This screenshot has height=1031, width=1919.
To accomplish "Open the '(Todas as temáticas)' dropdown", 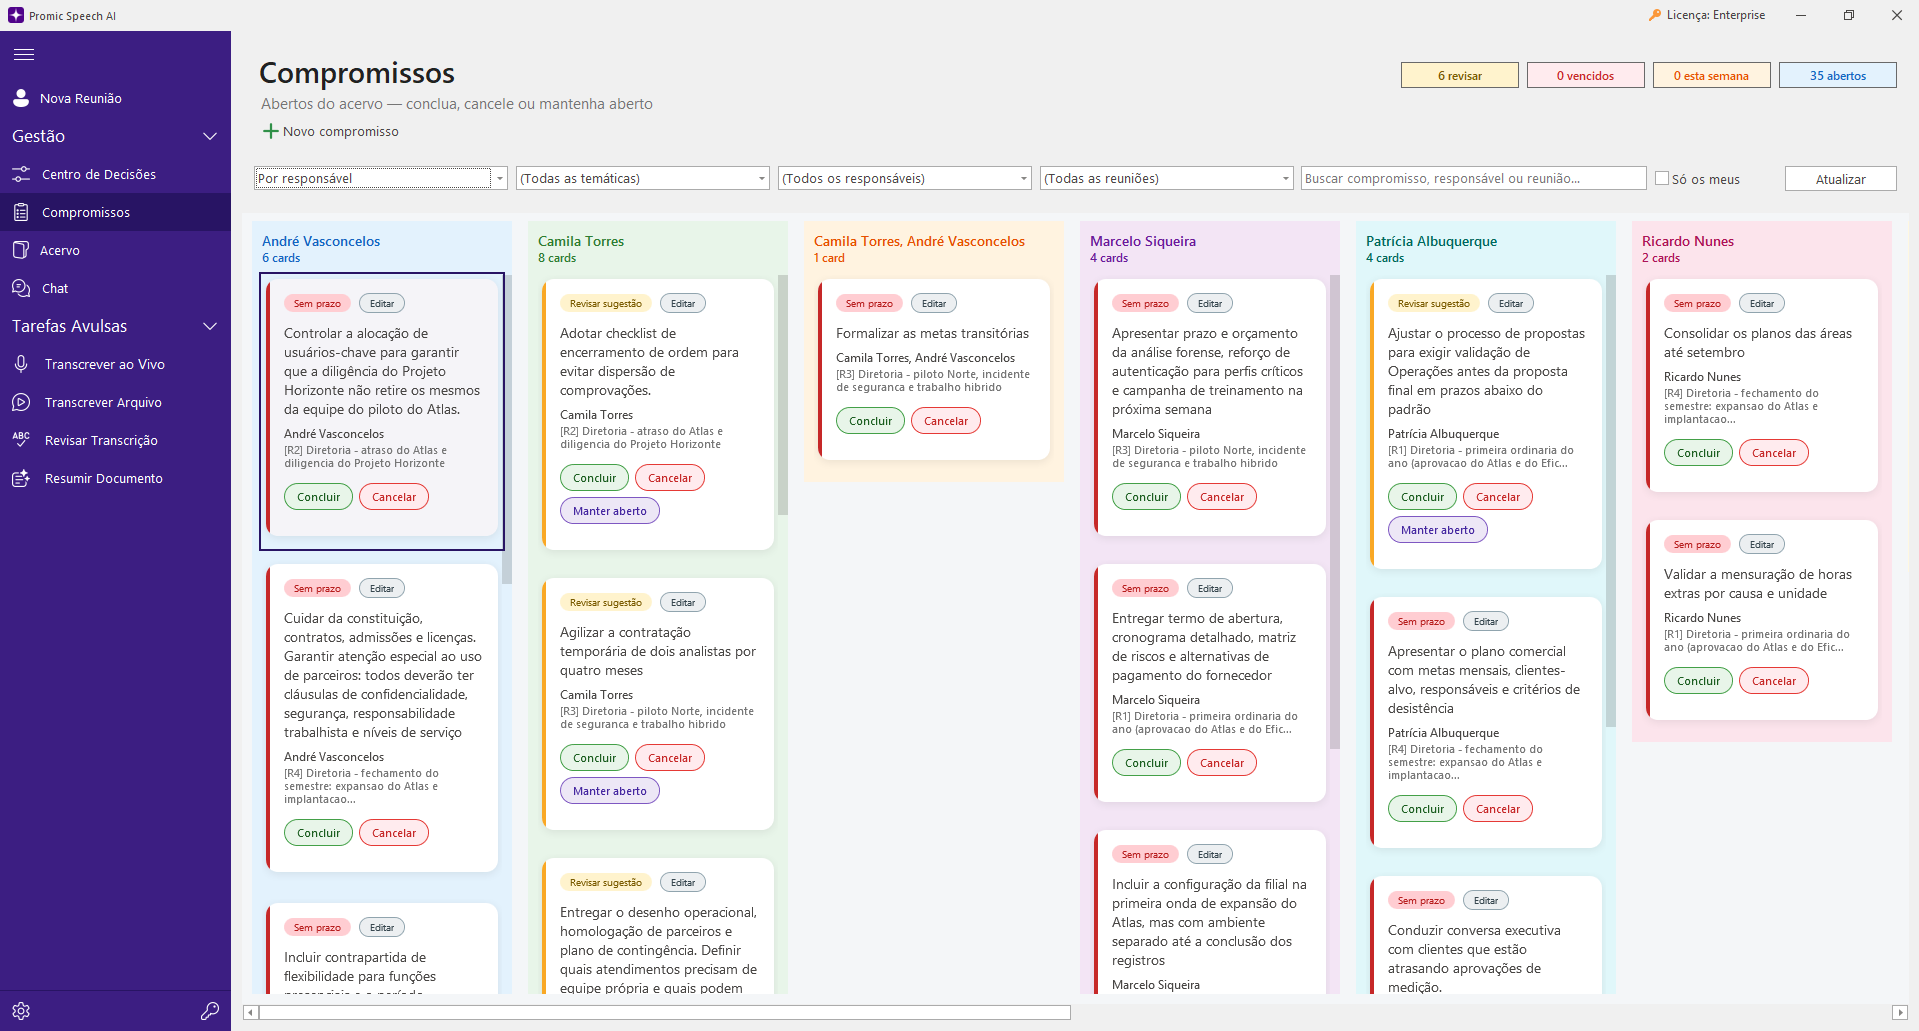I will click(x=643, y=178).
